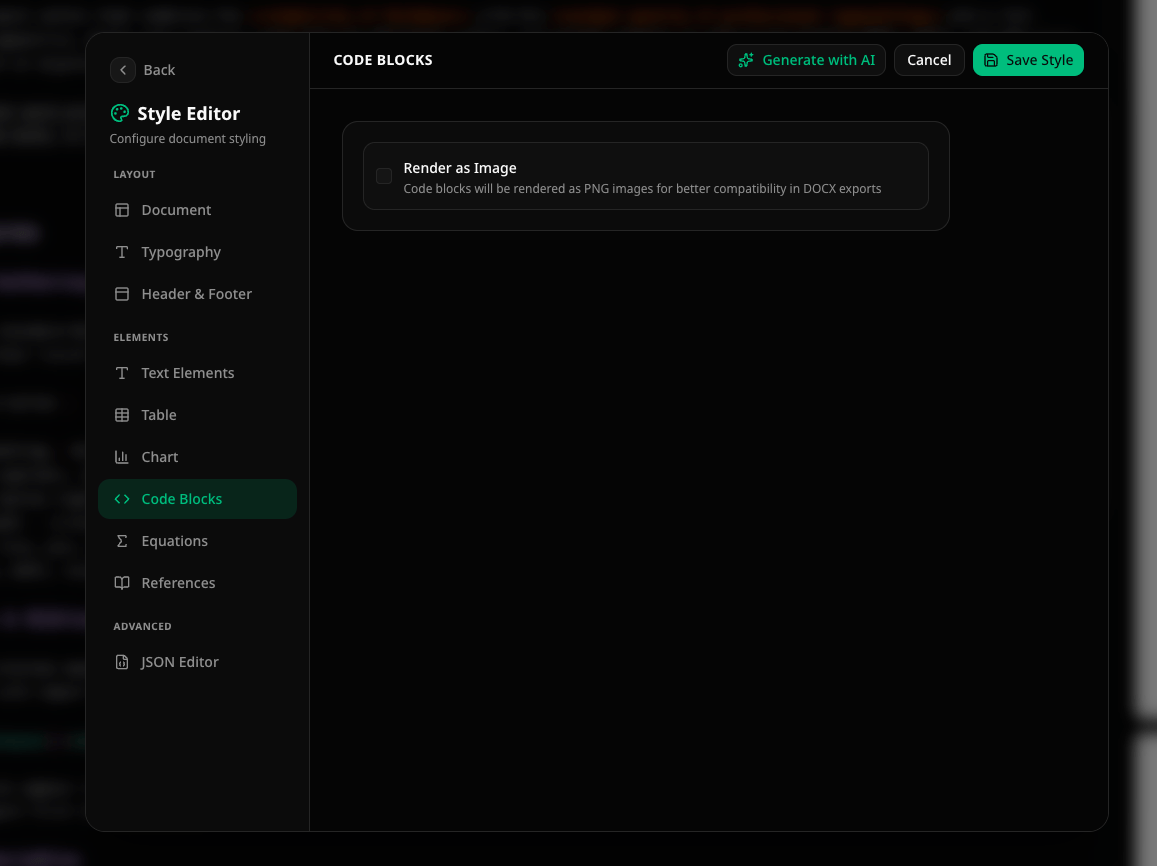The height and width of the screenshot is (866, 1157).
Task: Click the Code Blocks angle-brackets icon
Action: 122,499
